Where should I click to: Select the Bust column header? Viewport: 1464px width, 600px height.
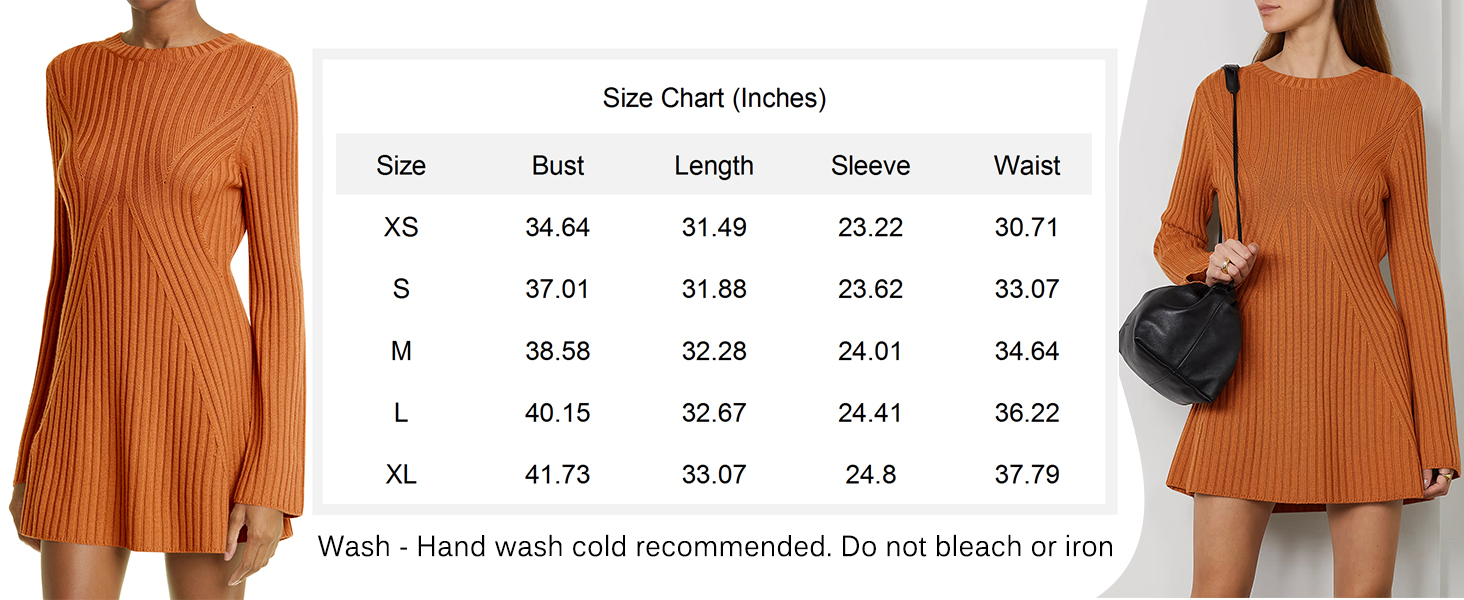(x=558, y=166)
